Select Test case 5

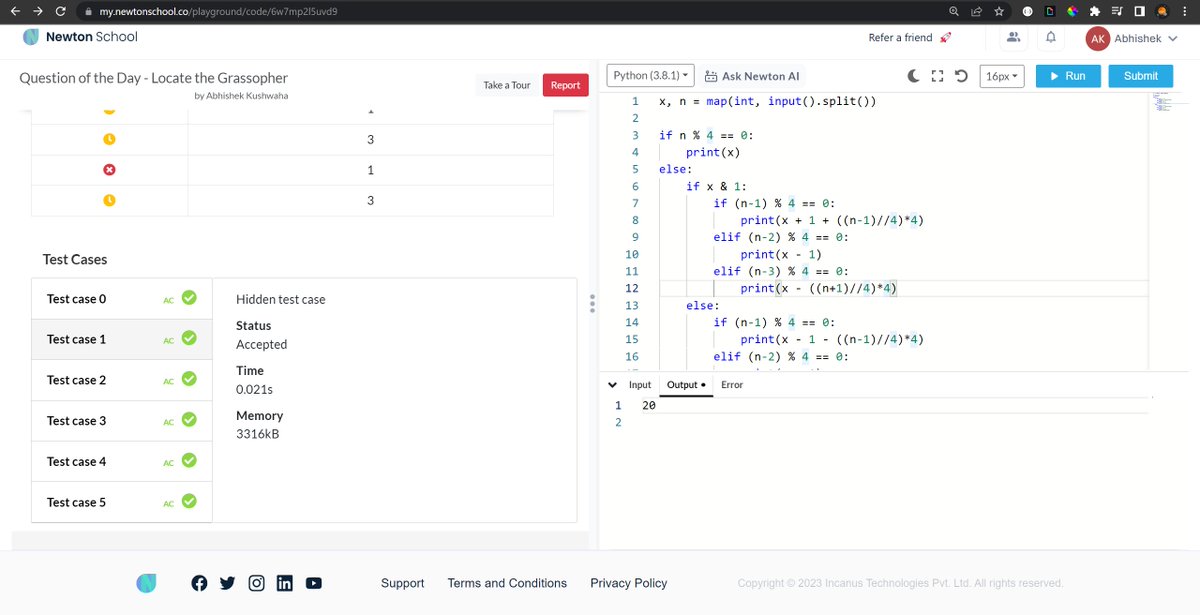click(122, 502)
